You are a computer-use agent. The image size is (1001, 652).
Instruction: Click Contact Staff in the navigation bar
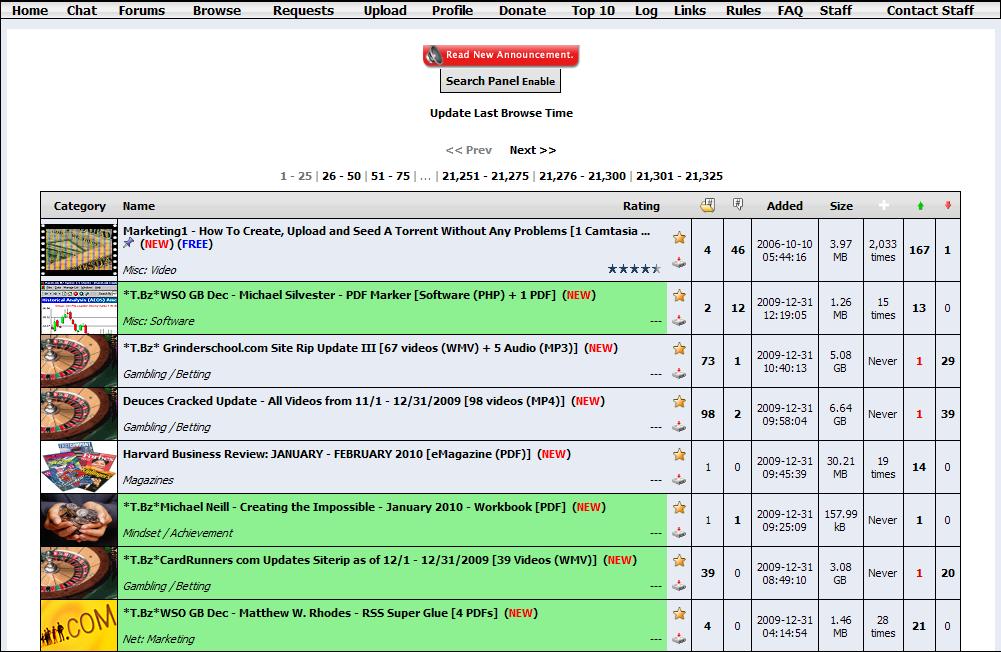coord(930,10)
